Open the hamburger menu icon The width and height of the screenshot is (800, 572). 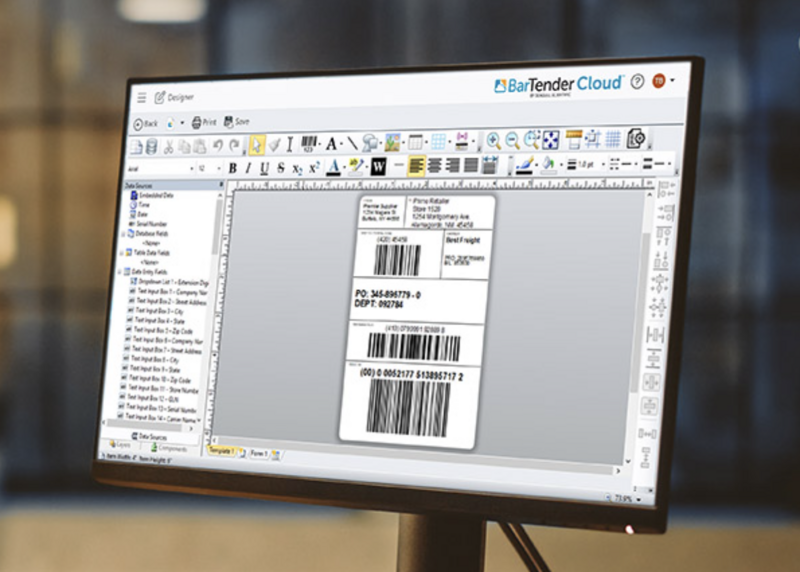(x=142, y=97)
